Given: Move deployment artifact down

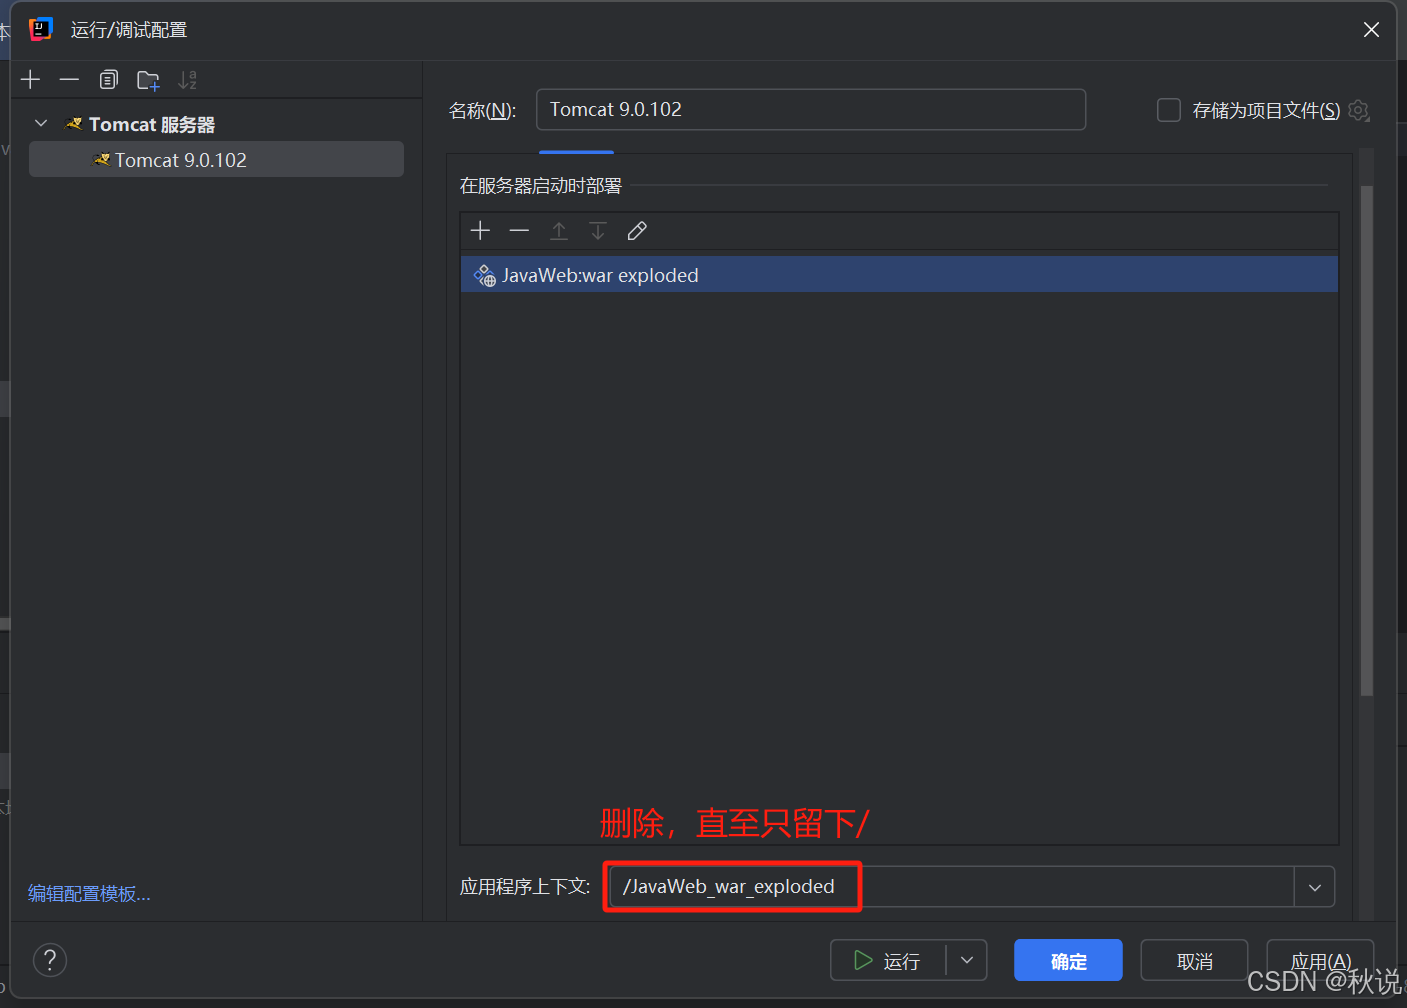Looking at the screenshot, I should 598,231.
